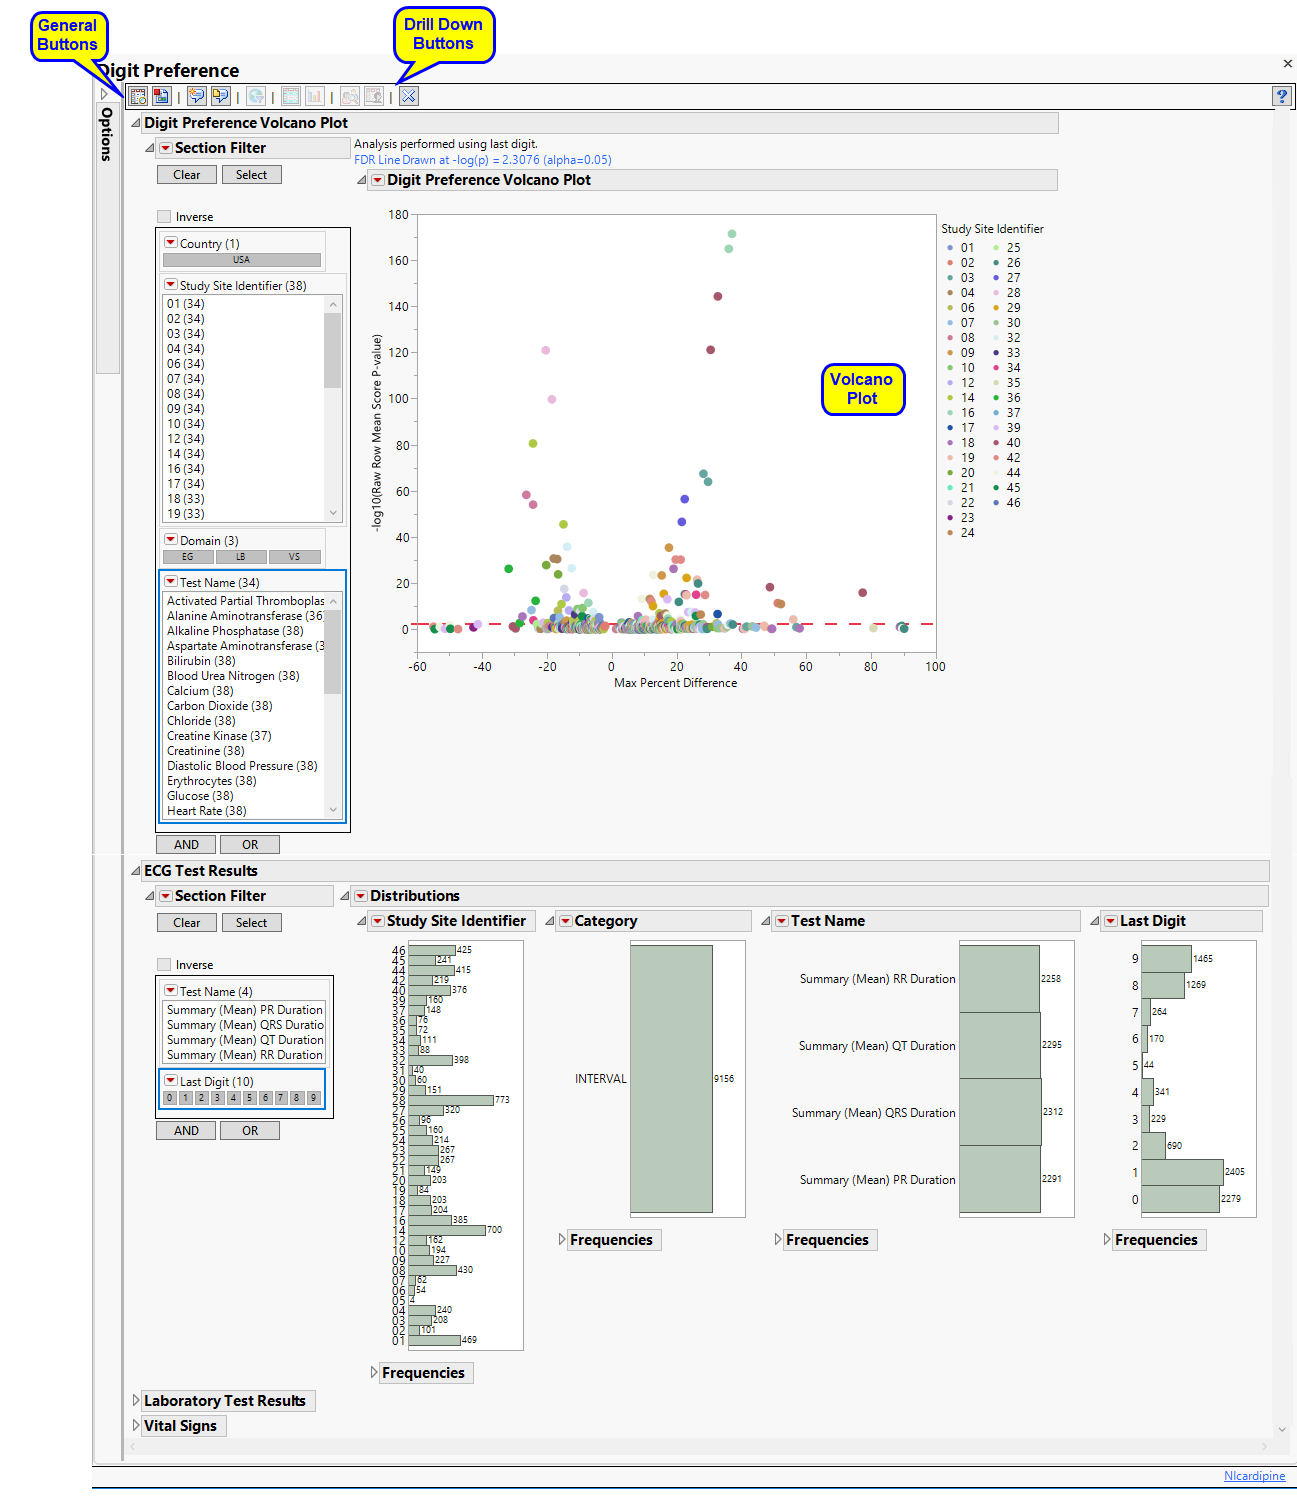Click the view notes speech bubble icon

(220, 97)
